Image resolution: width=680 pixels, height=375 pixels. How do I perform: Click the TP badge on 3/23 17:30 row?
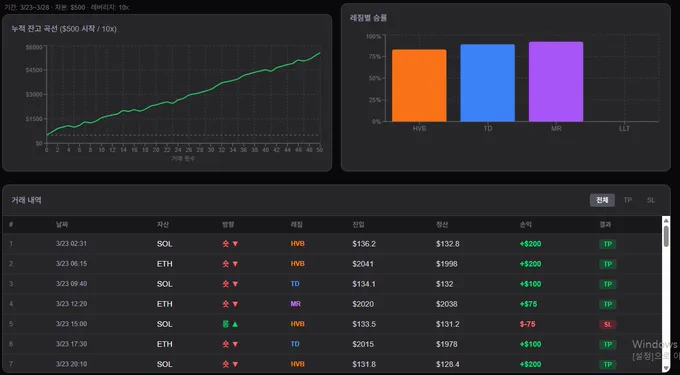pyautogui.click(x=608, y=344)
